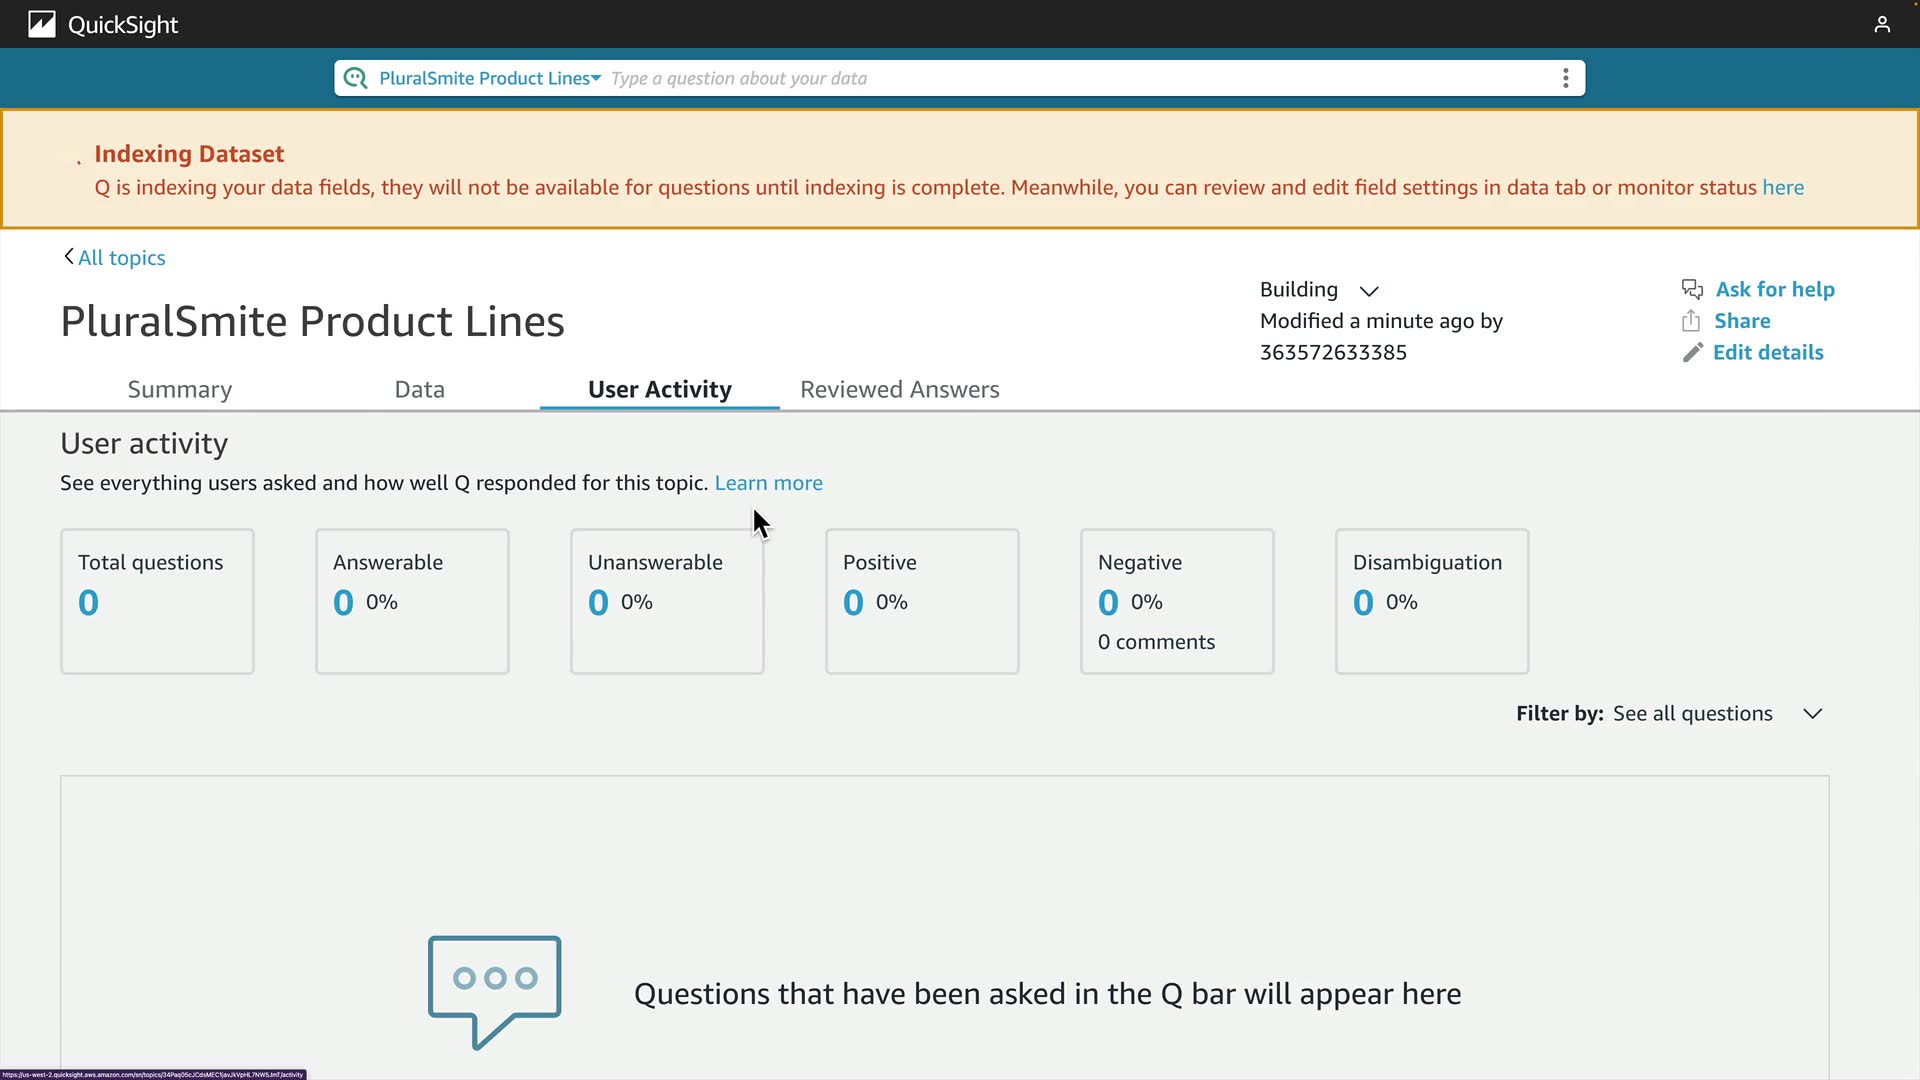Image resolution: width=1920 pixels, height=1080 pixels.
Task: Switch to the Data tab
Action: pyautogui.click(x=419, y=389)
